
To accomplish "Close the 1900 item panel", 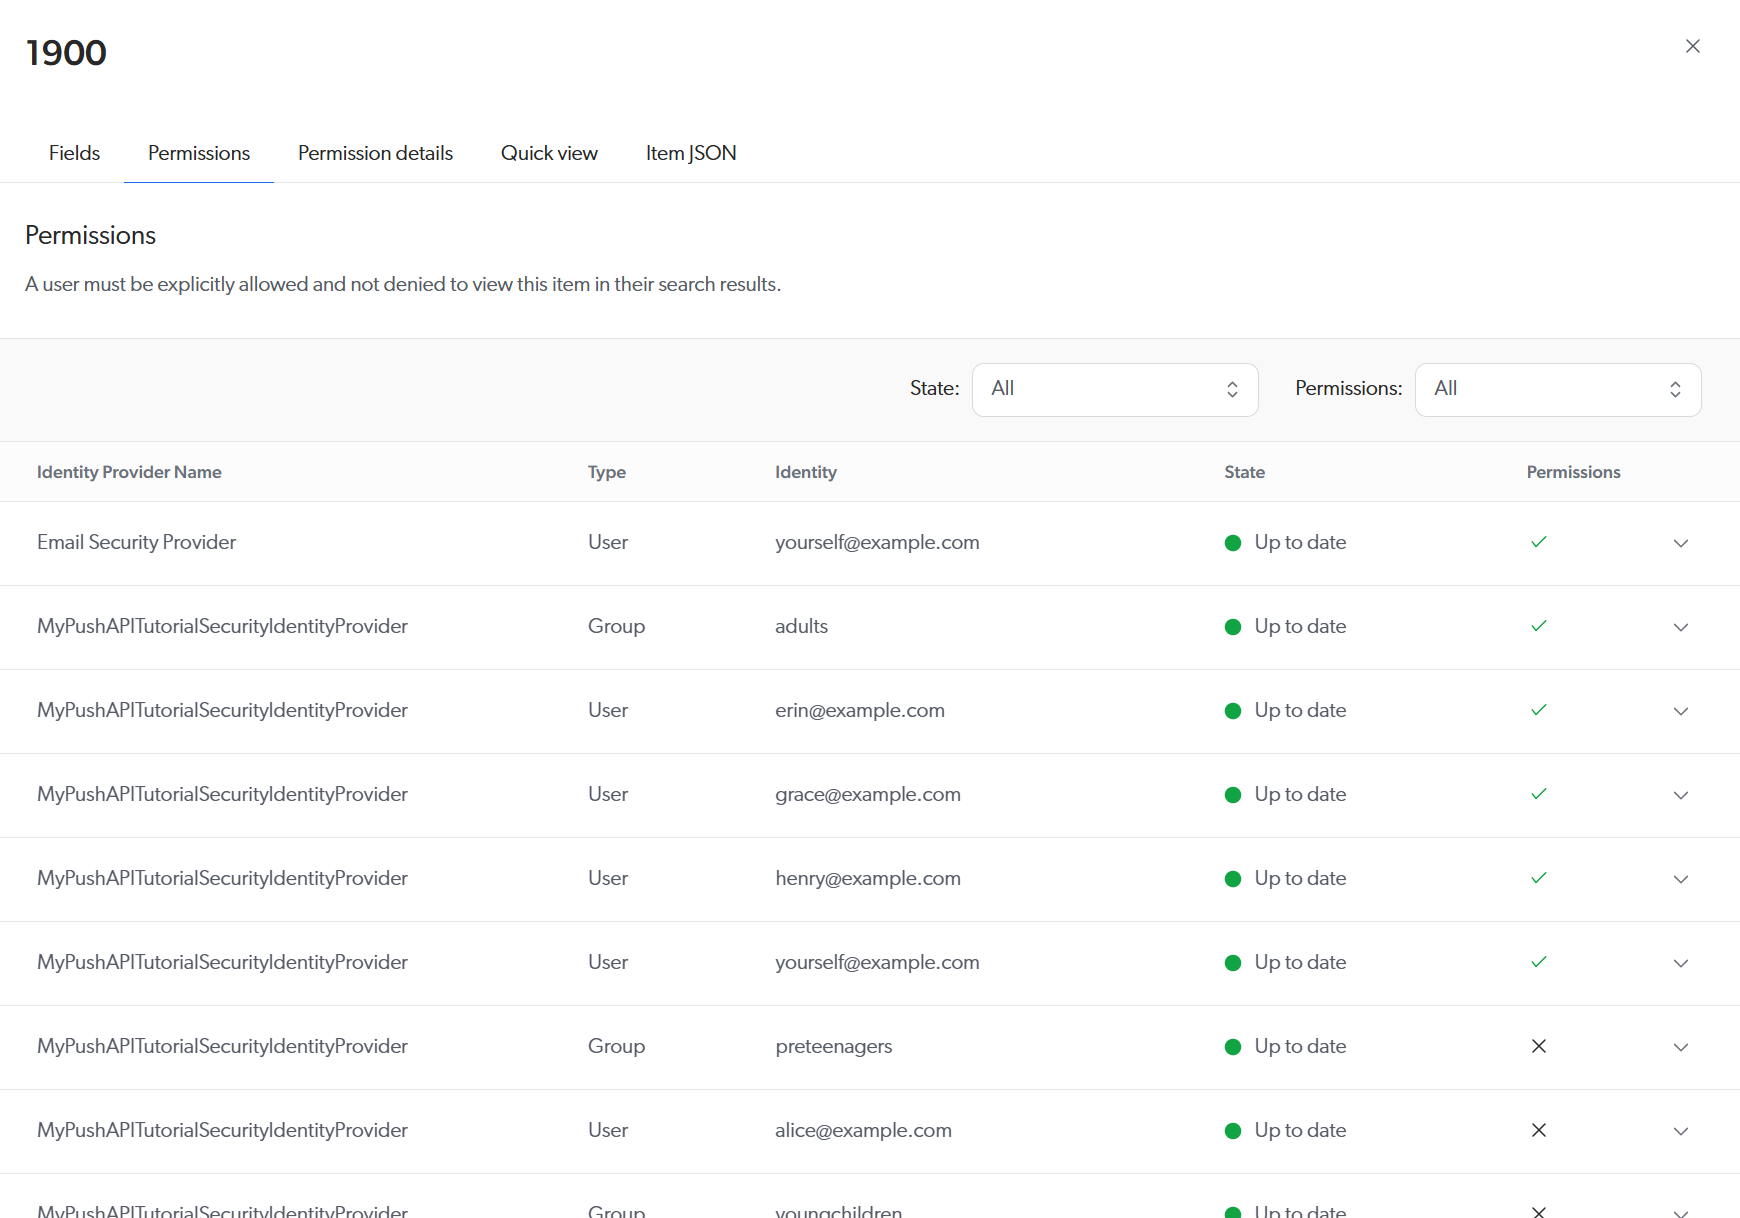I will pos(1692,46).
